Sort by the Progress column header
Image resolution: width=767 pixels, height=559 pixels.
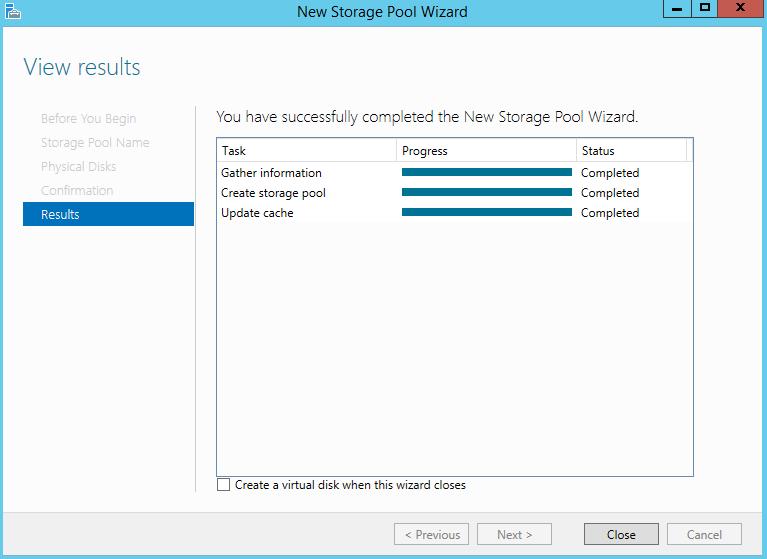pyautogui.click(x=487, y=151)
